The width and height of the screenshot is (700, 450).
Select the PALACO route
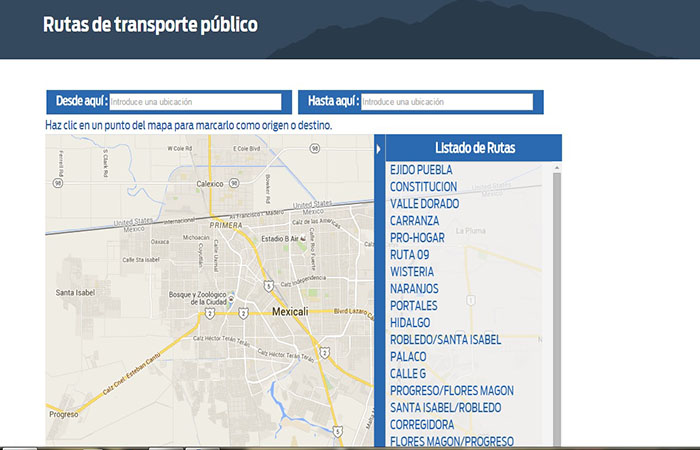pos(408,357)
